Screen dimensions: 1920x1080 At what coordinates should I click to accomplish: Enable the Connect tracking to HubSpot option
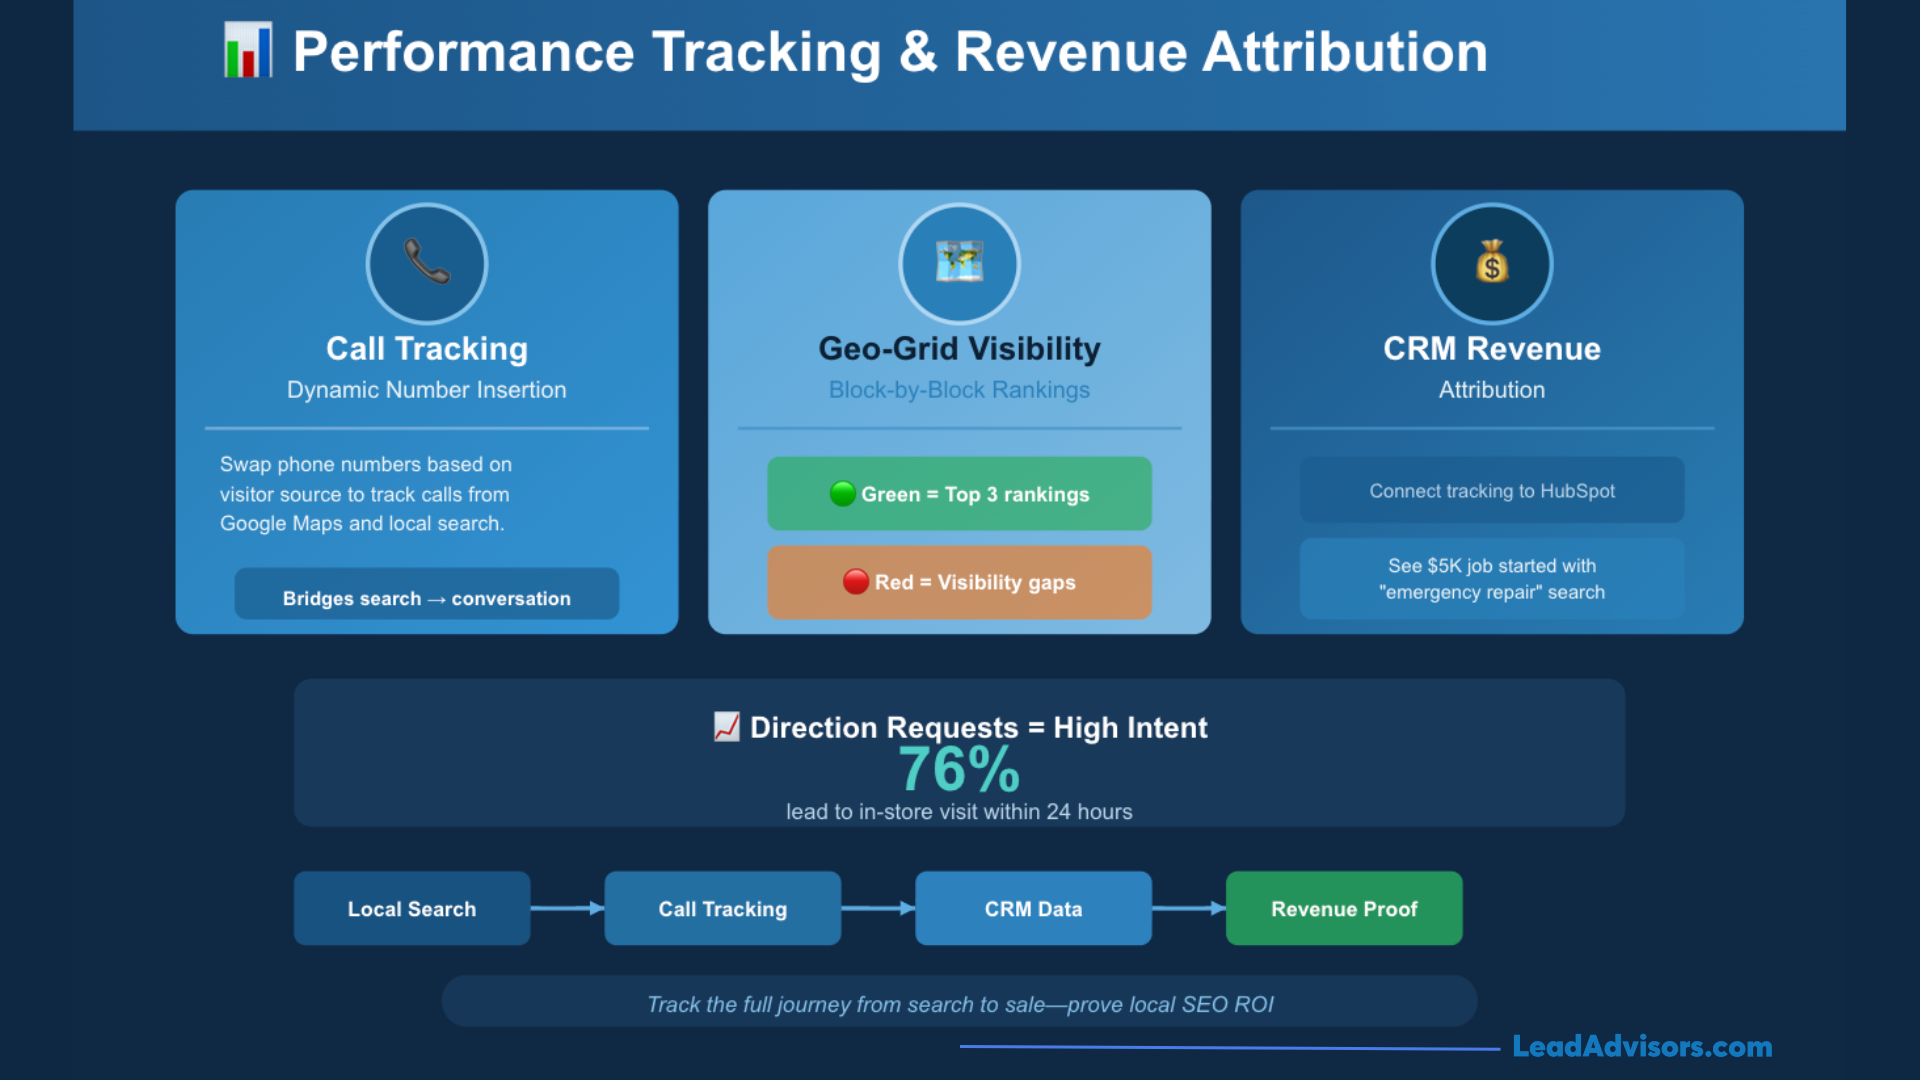[1491, 490]
